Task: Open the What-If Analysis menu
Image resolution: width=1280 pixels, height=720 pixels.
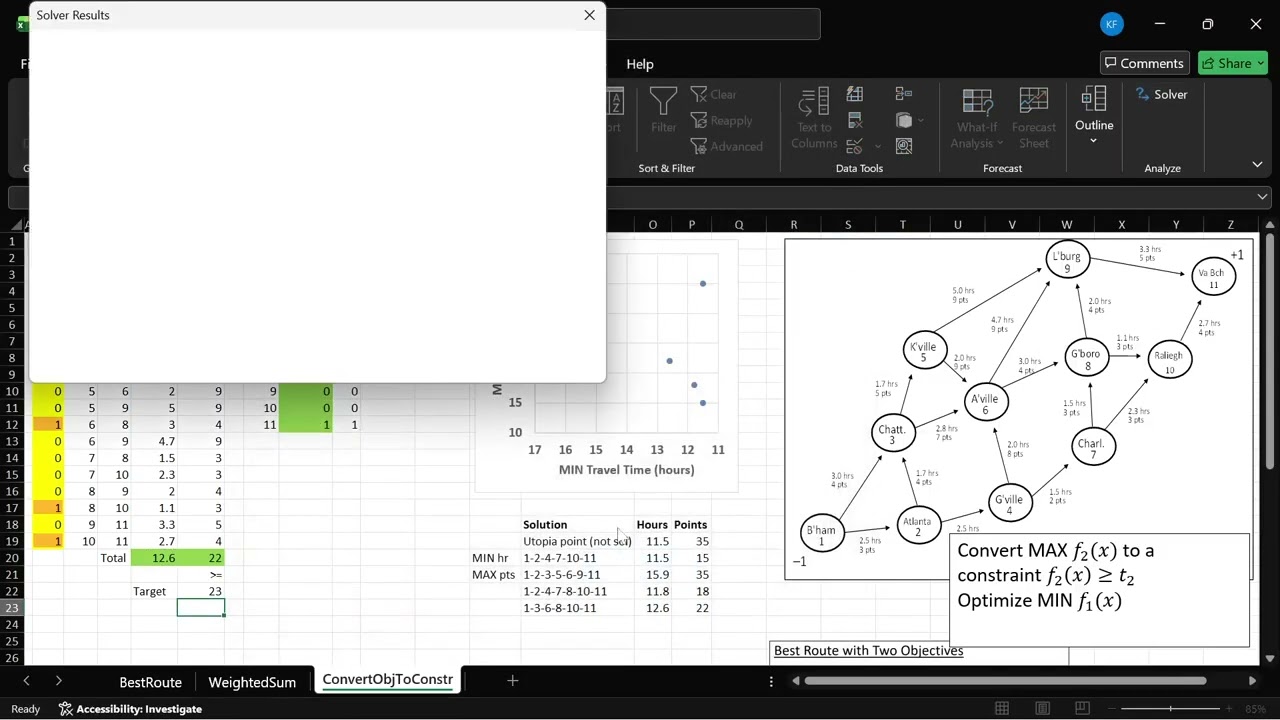Action: coord(977,118)
